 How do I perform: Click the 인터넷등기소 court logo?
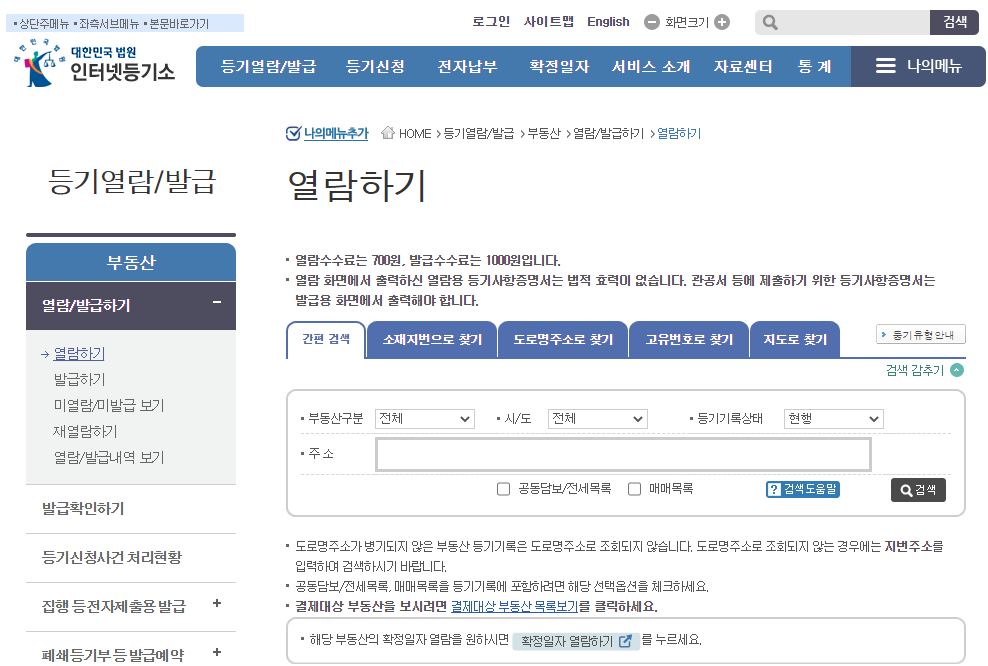click(95, 63)
